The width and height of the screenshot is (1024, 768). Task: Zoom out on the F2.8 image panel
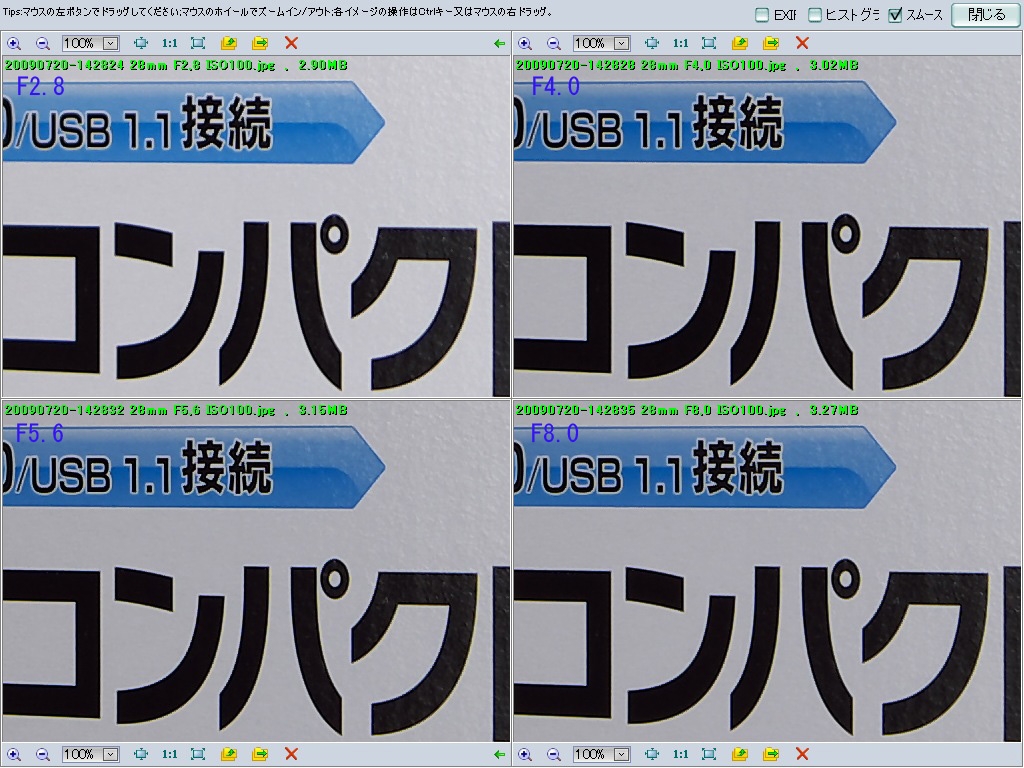coord(42,43)
